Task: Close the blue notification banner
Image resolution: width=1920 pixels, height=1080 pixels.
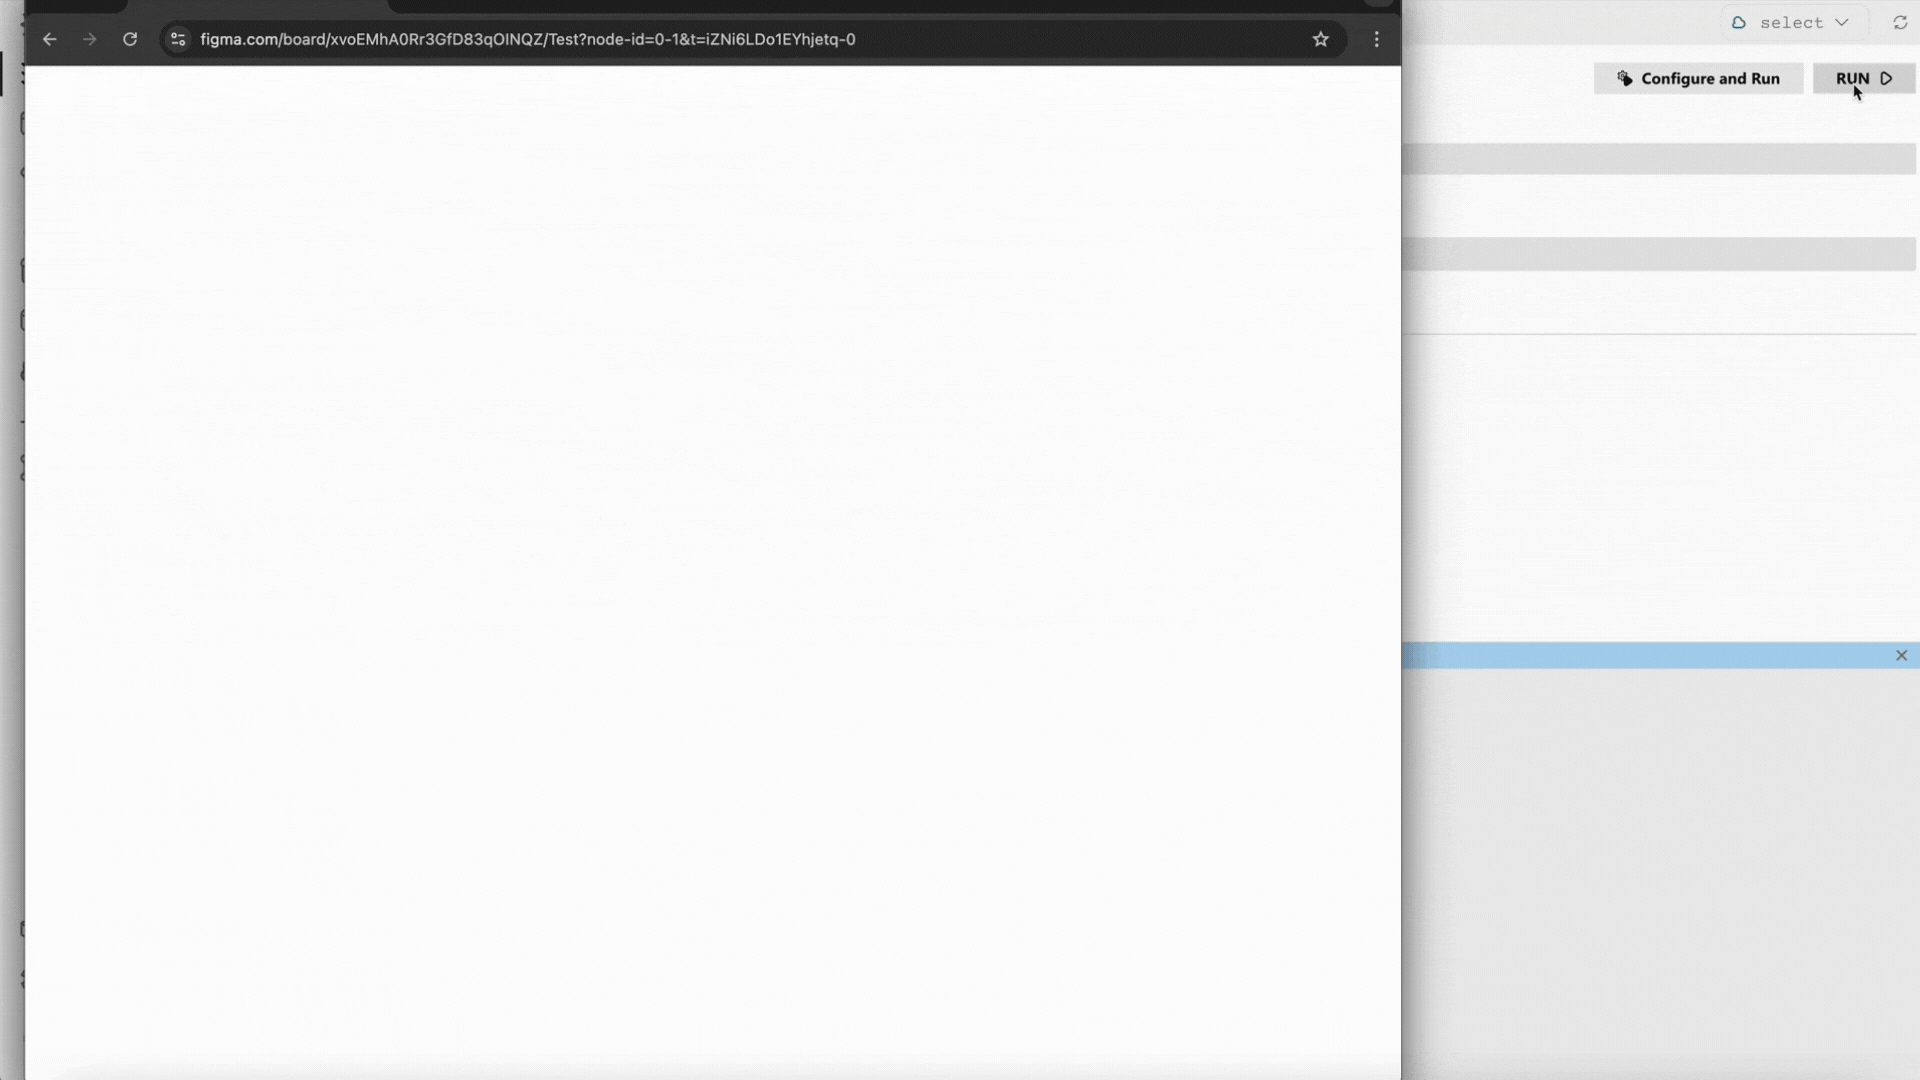Action: point(1902,655)
